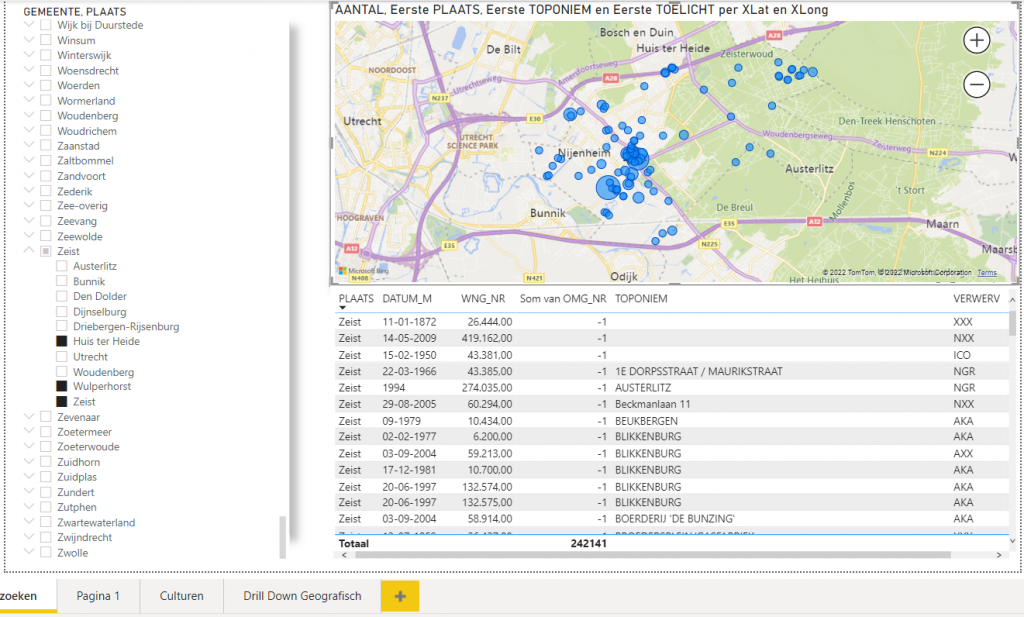The width and height of the screenshot is (1024, 617).
Task: Collapse the Zeist municipality tree node
Action: click(x=27, y=252)
